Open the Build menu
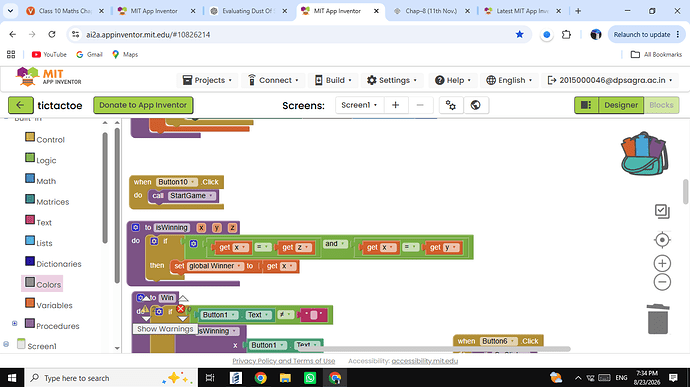Viewport: 690px width, 387px height. (333, 80)
